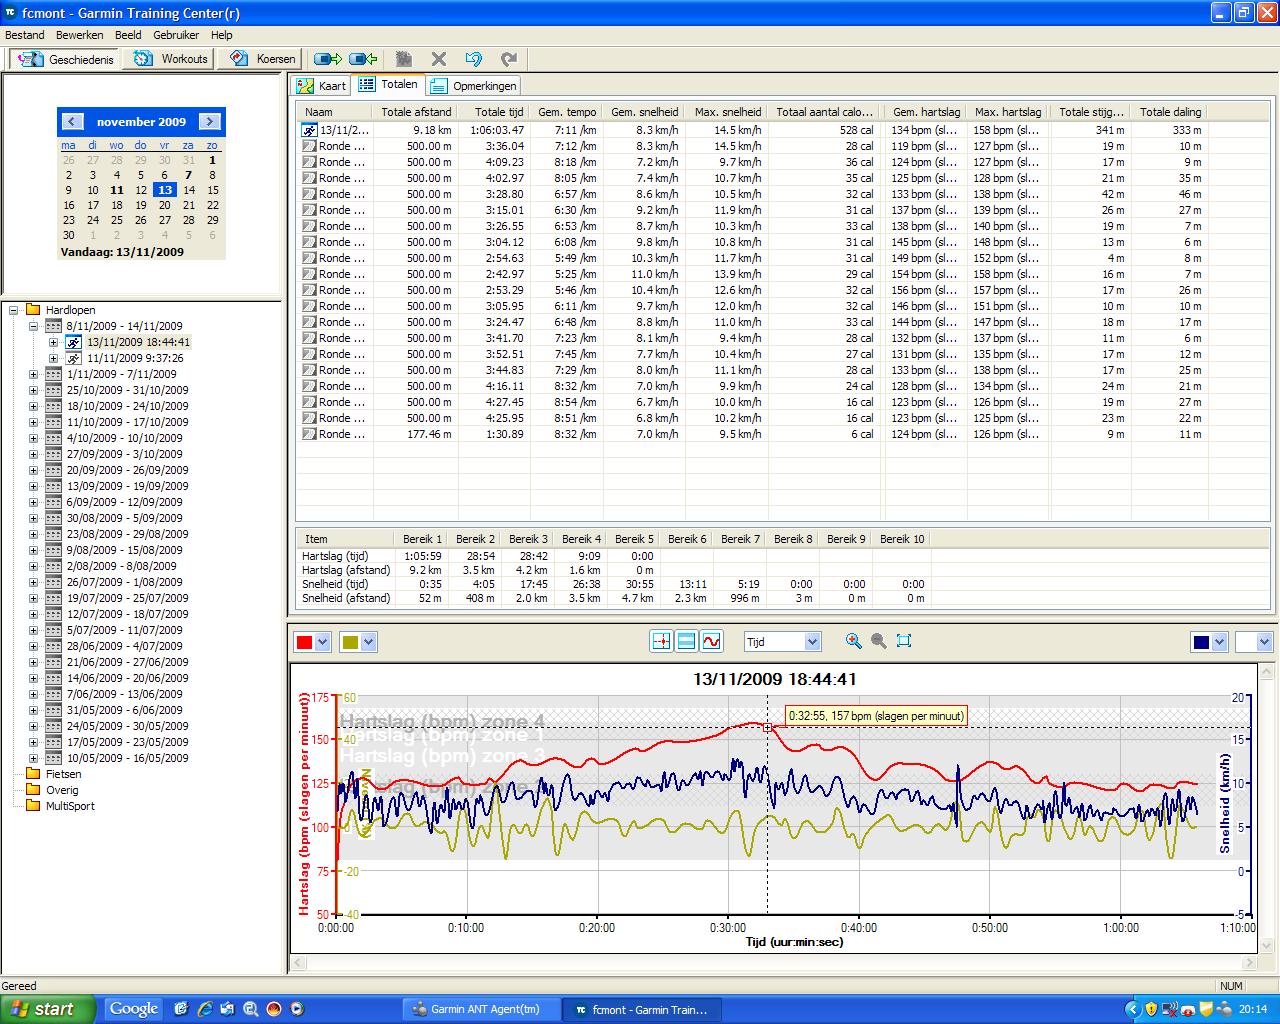Click the Hardlopen folder icon
Screen dimensions: 1280x1024
[33, 310]
